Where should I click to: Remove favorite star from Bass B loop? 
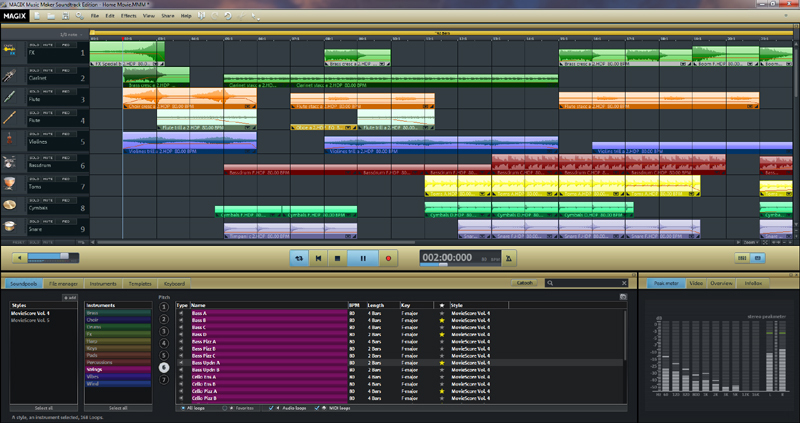click(x=442, y=320)
